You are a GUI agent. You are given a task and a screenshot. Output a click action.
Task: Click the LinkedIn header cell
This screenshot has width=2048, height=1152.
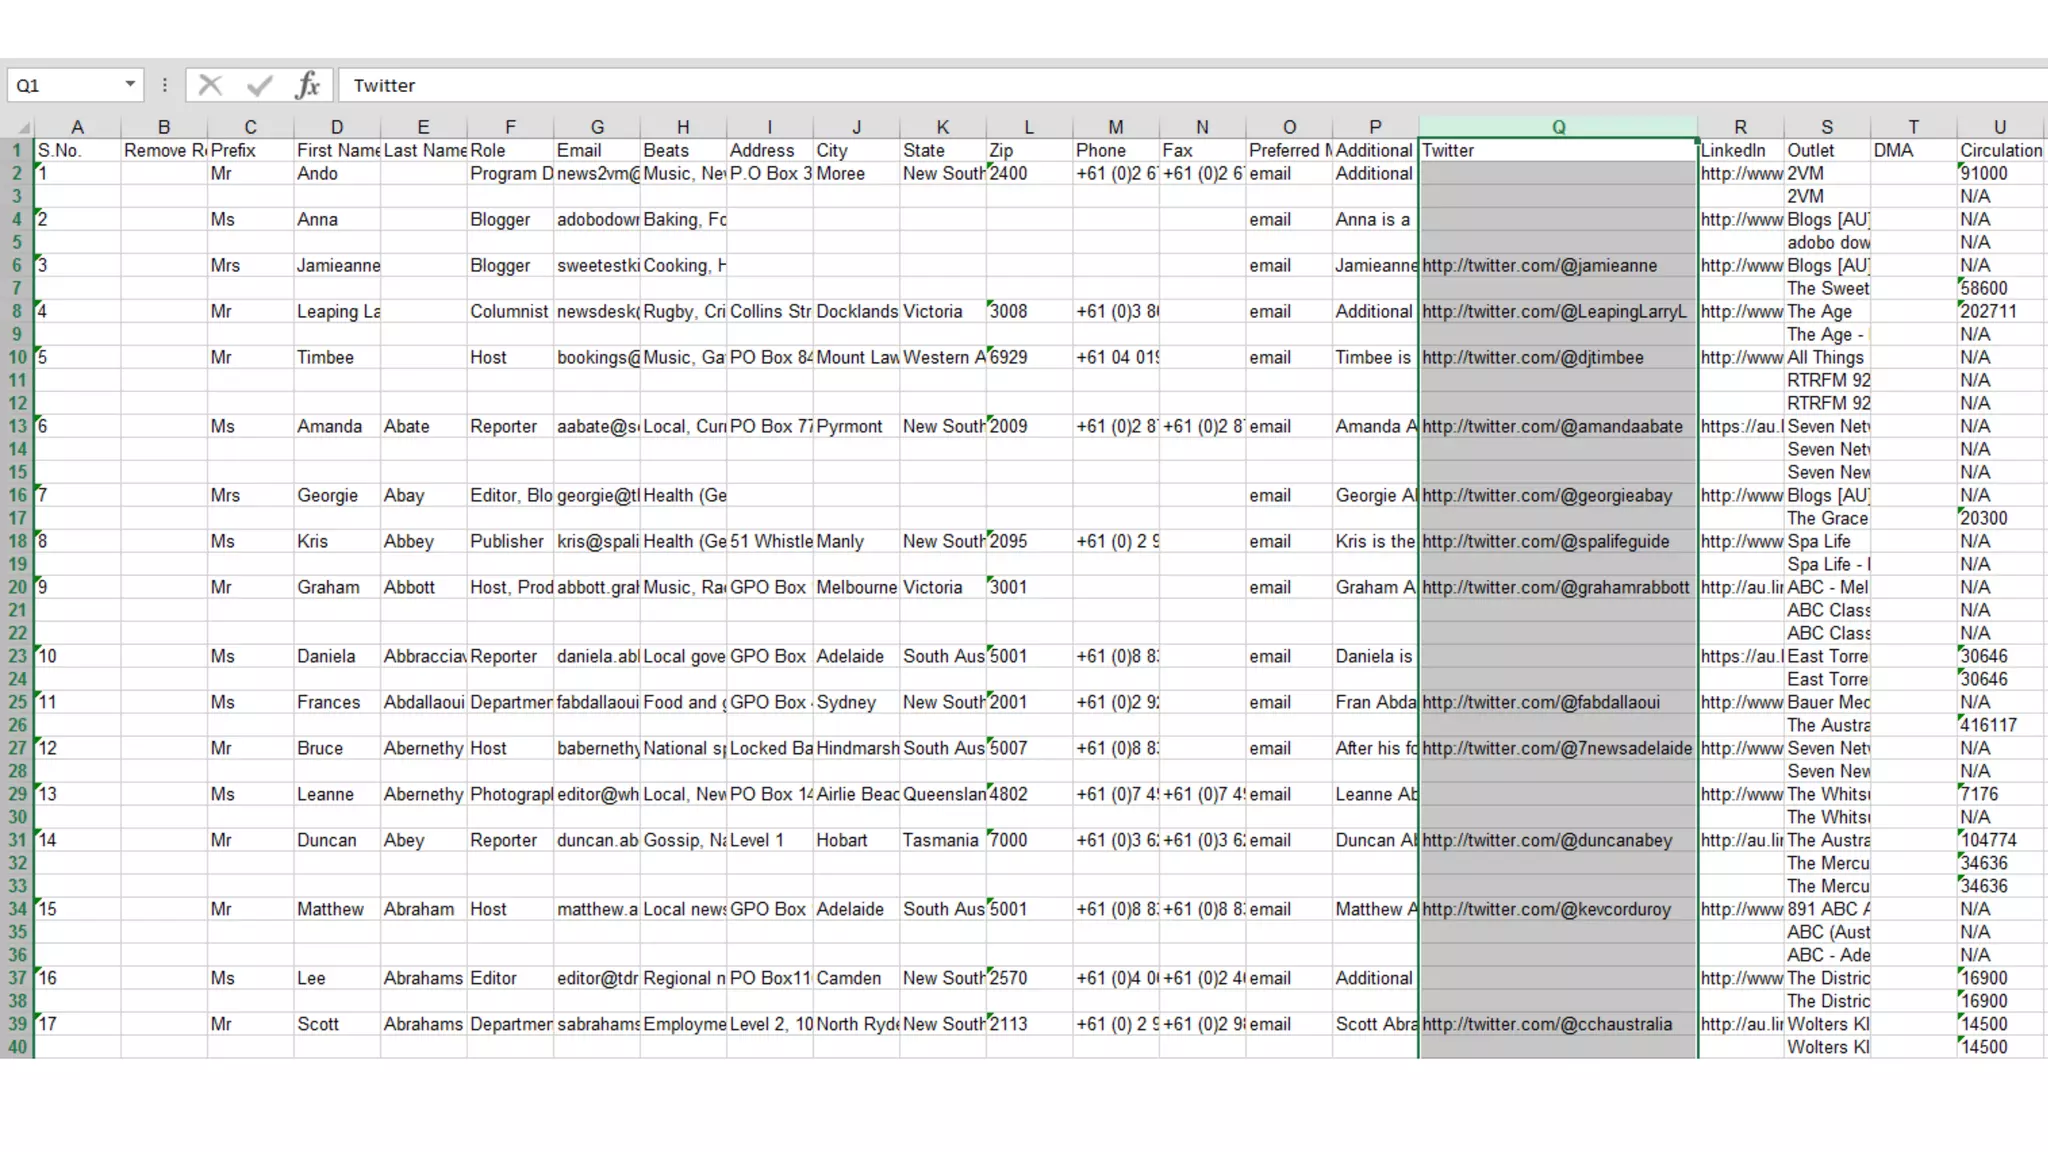point(1739,150)
